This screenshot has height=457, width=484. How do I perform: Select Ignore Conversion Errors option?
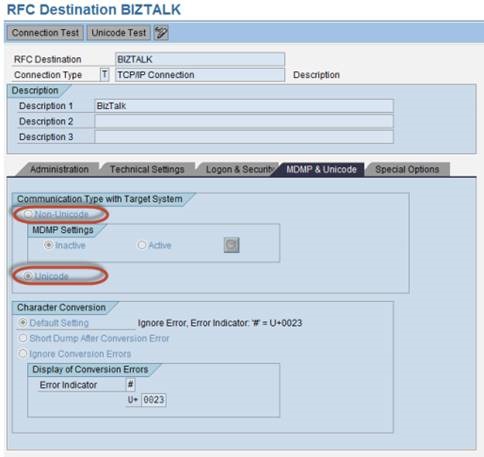coord(23,354)
